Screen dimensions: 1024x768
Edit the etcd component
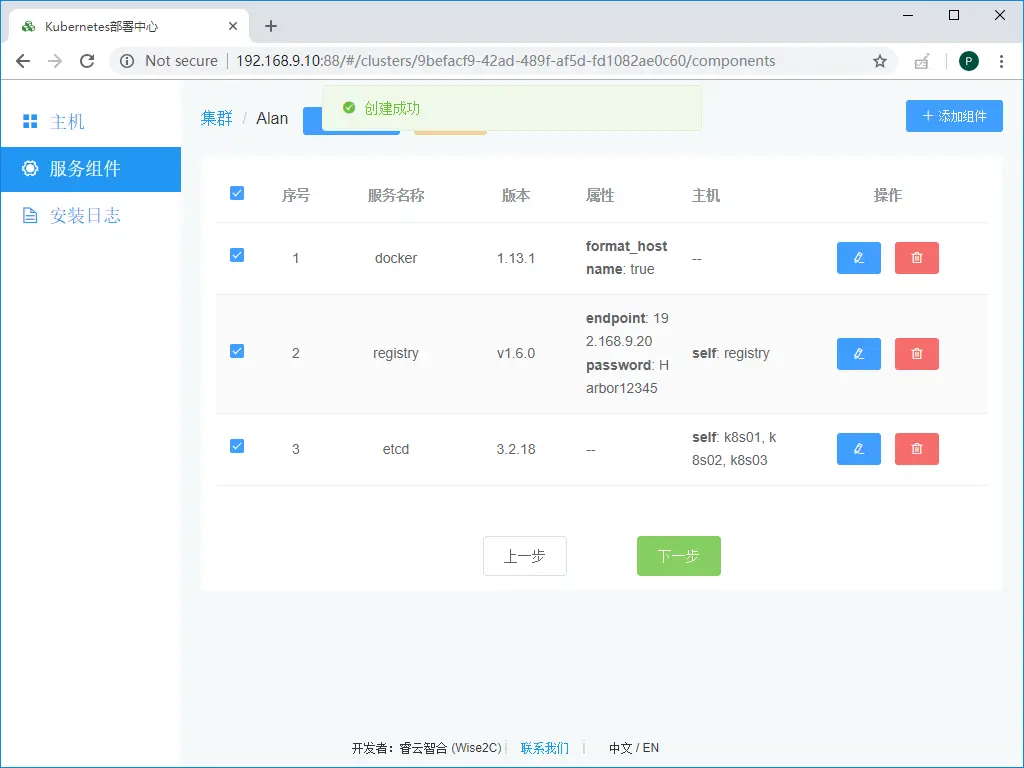click(859, 449)
